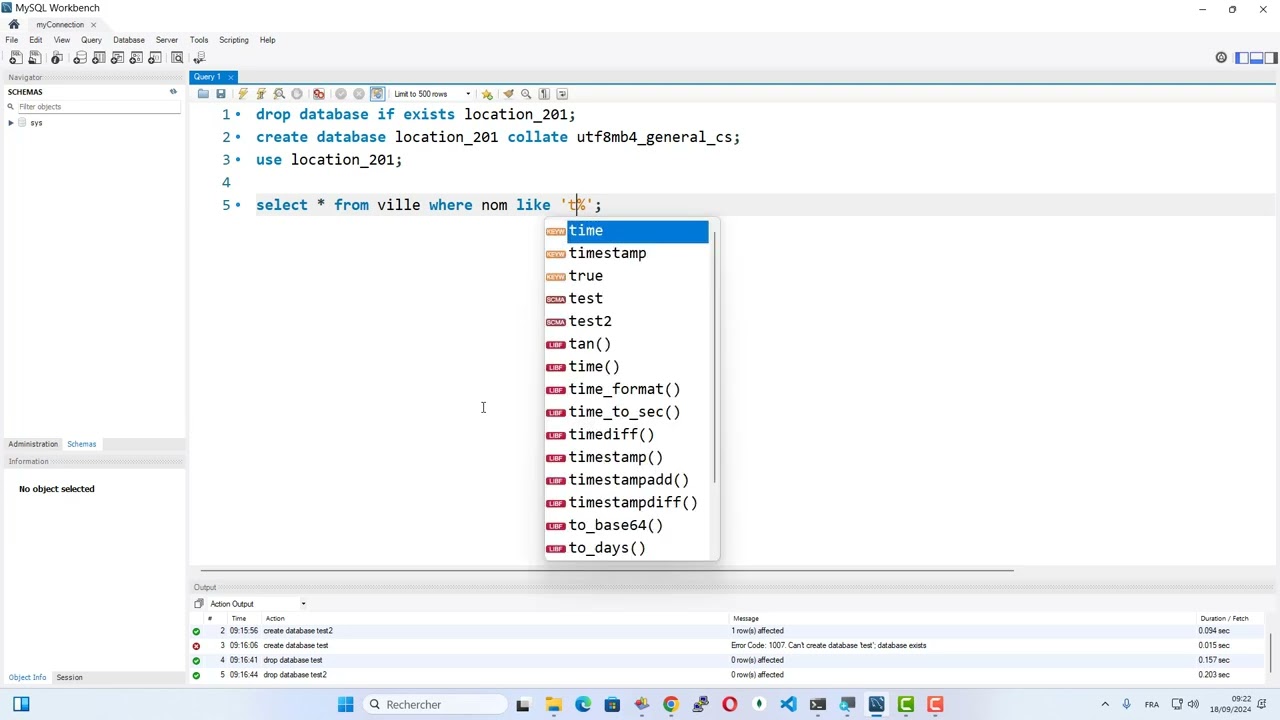Open the Scripting menu
Viewport: 1280px width, 720px height.
[234, 40]
